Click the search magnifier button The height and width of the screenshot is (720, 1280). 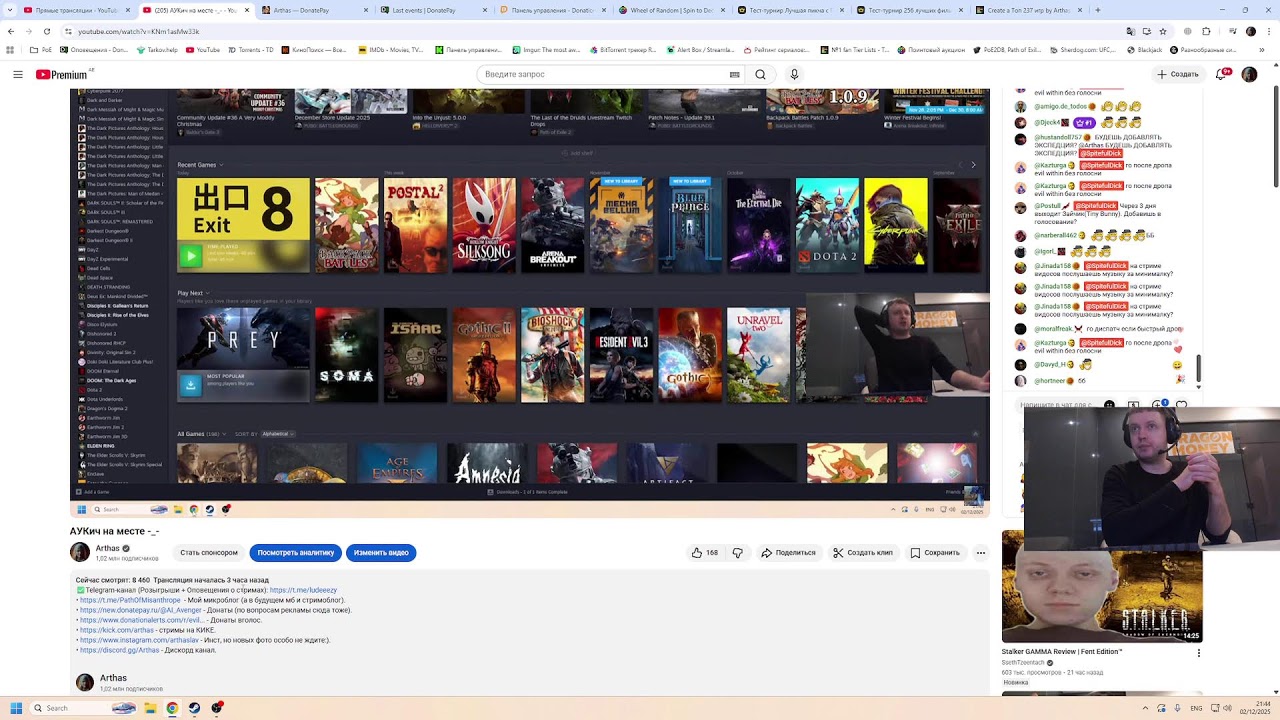coord(760,74)
